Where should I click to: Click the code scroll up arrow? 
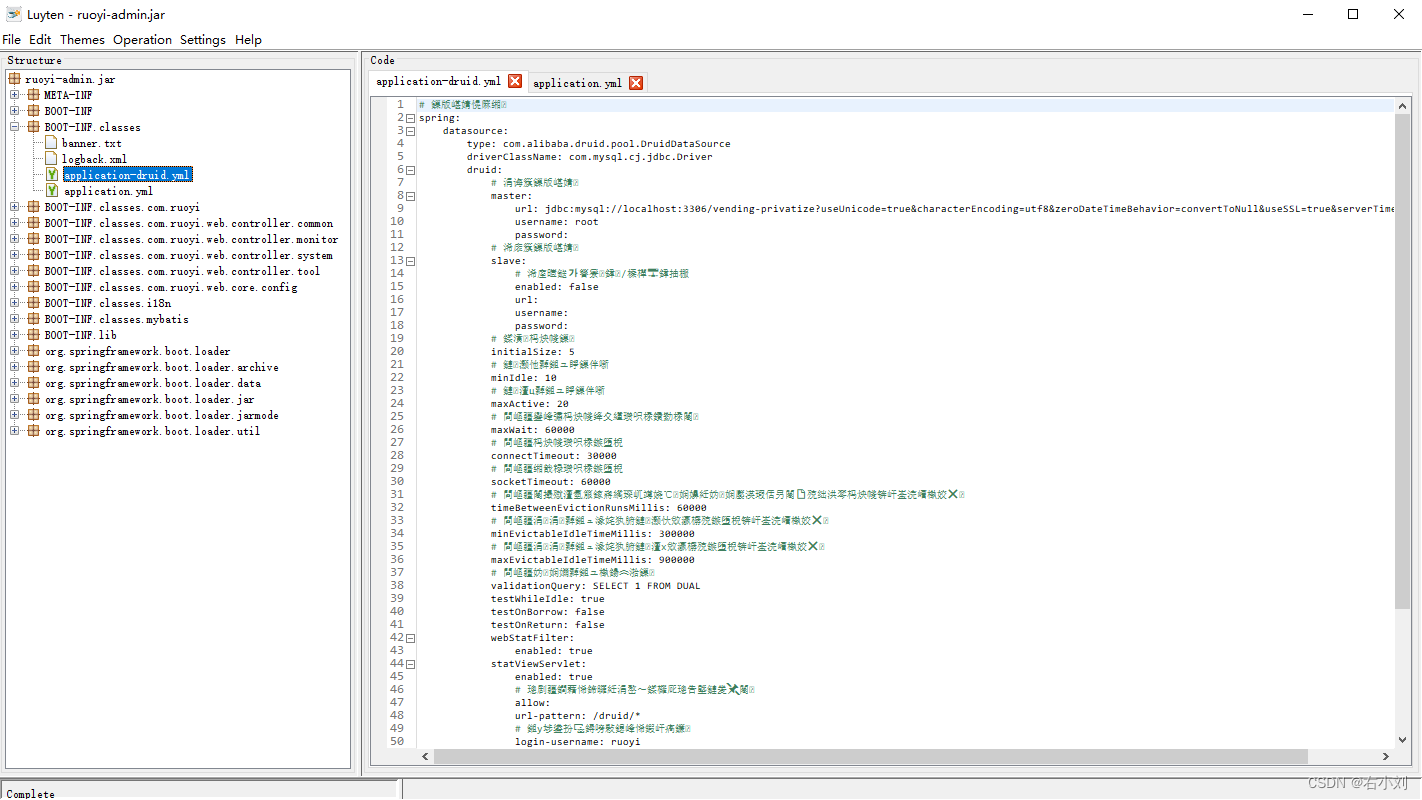pos(1403,105)
